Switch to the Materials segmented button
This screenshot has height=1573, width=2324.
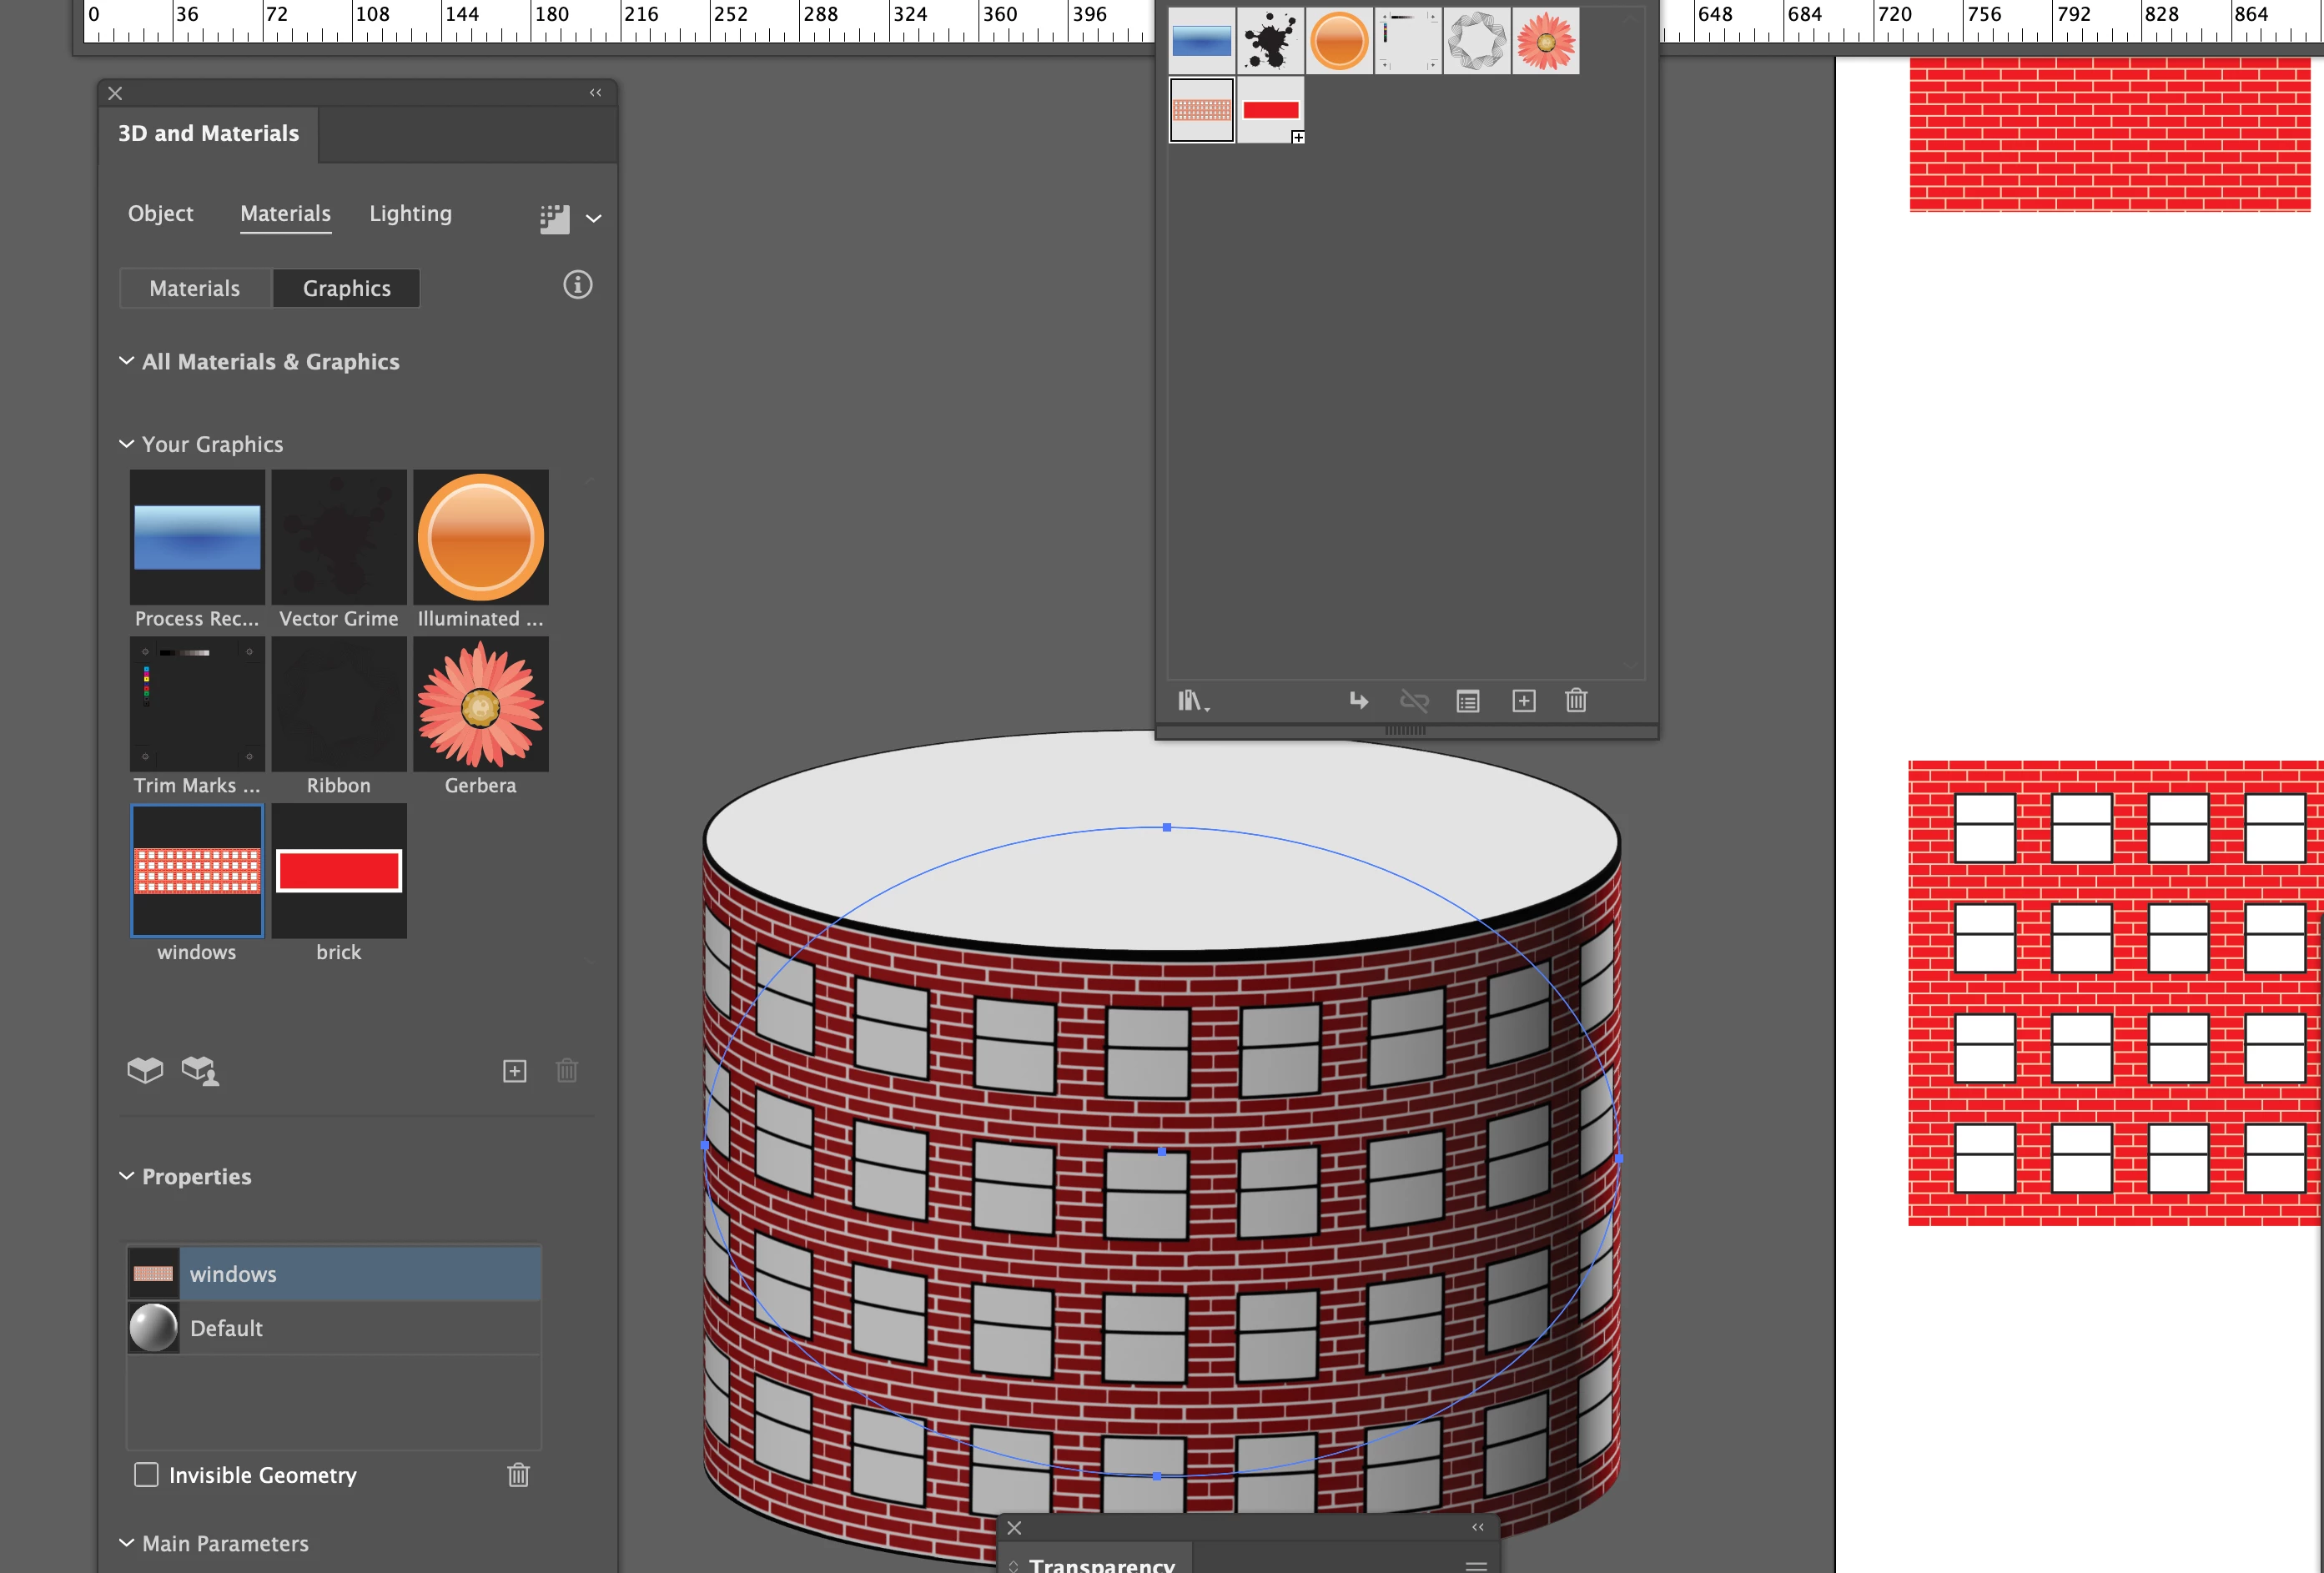click(195, 289)
